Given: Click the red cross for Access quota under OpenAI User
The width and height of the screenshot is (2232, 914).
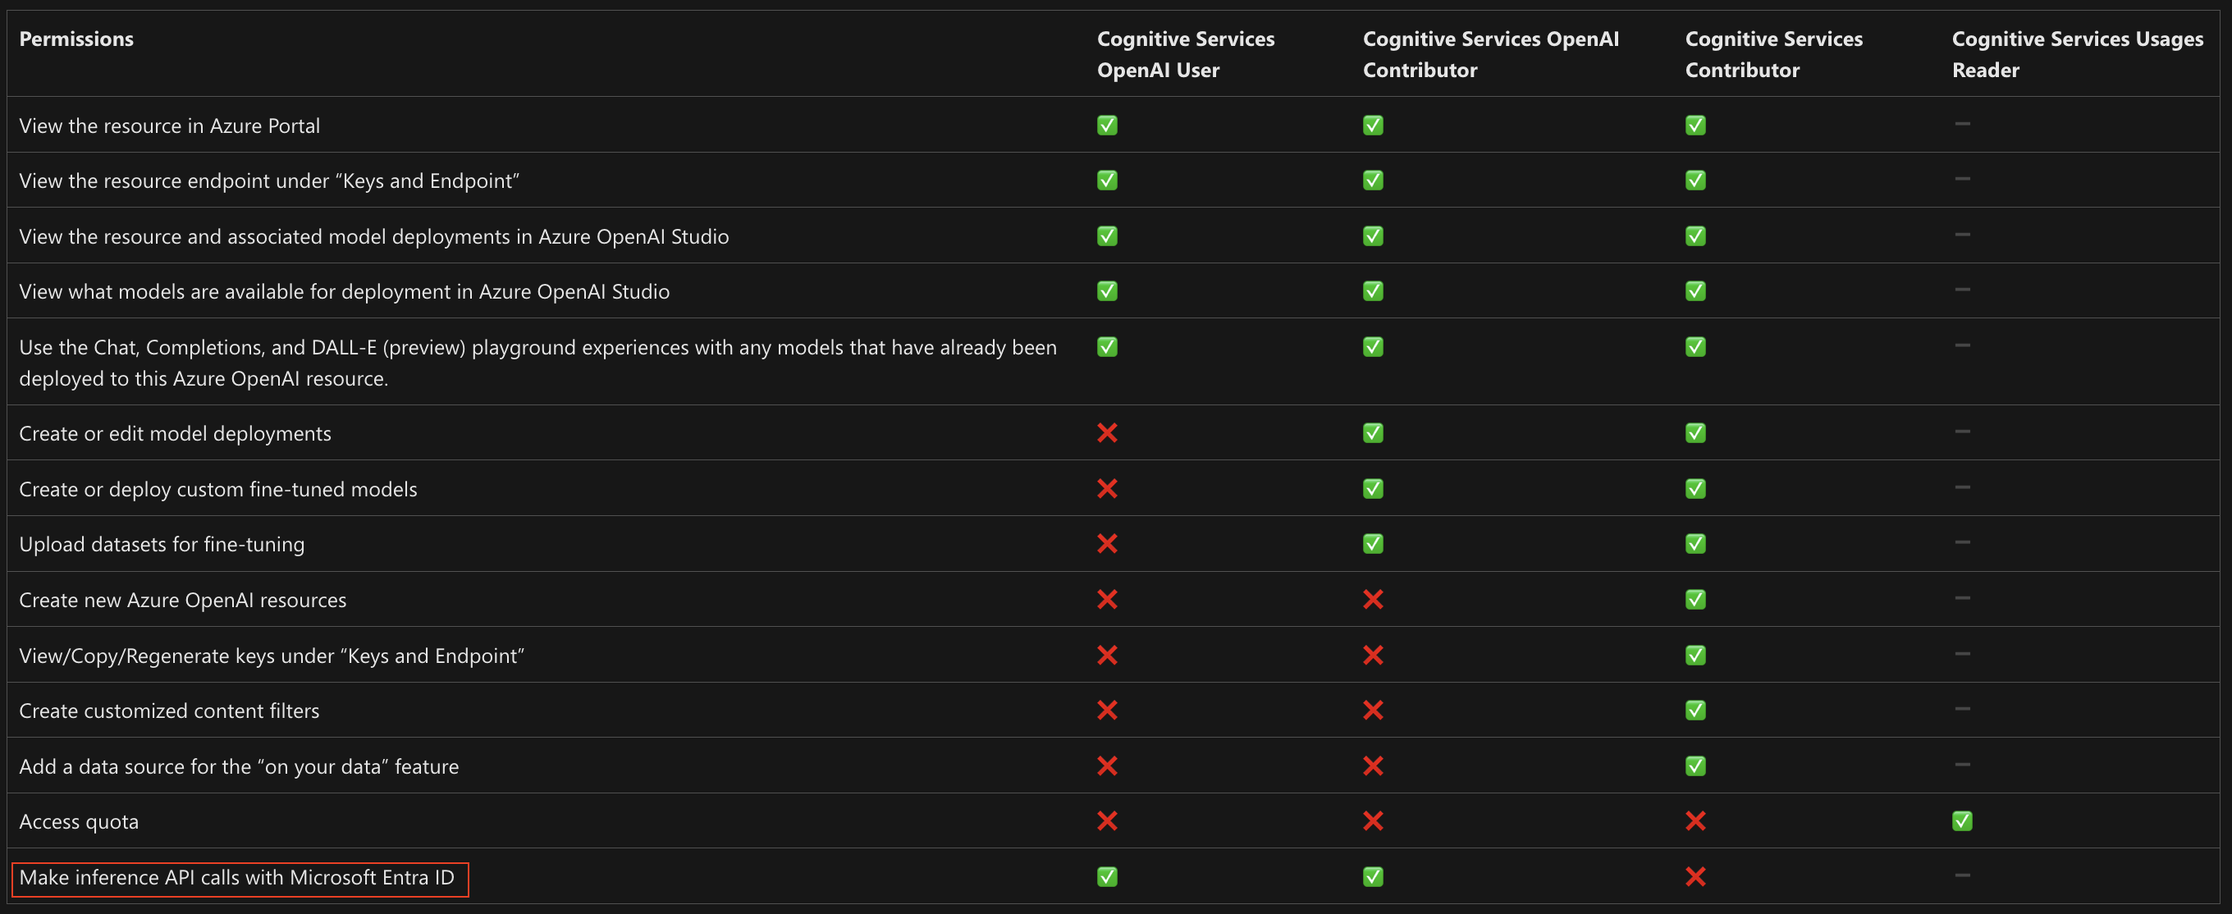Looking at the screenshot, I should point(1107,821).
